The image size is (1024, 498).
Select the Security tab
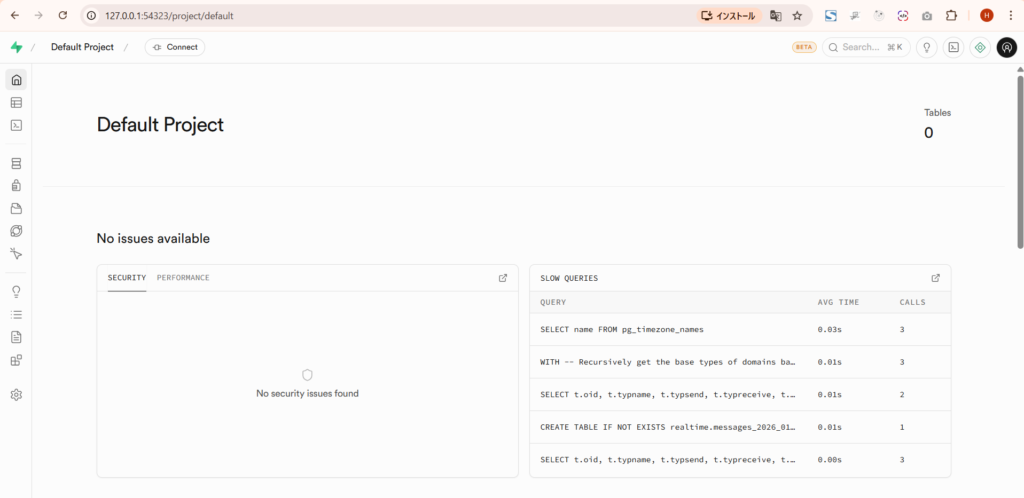(x=127, y=278)
